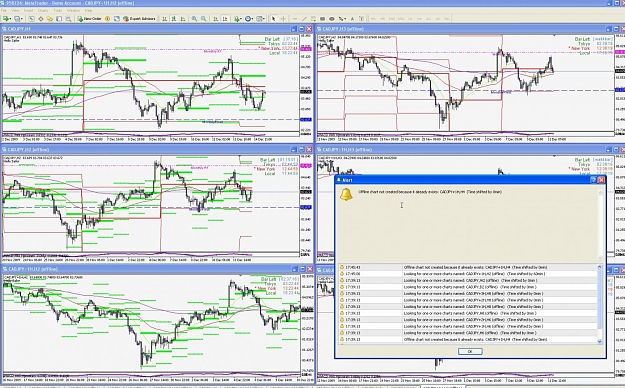Open the Charts menu

[x=43, y=10]
